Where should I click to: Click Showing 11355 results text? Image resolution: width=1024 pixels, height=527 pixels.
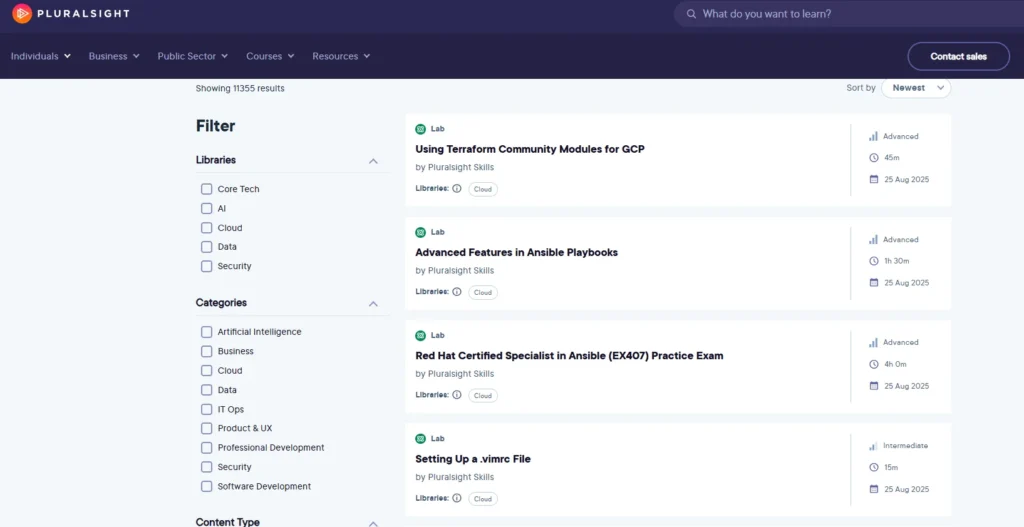240,88
